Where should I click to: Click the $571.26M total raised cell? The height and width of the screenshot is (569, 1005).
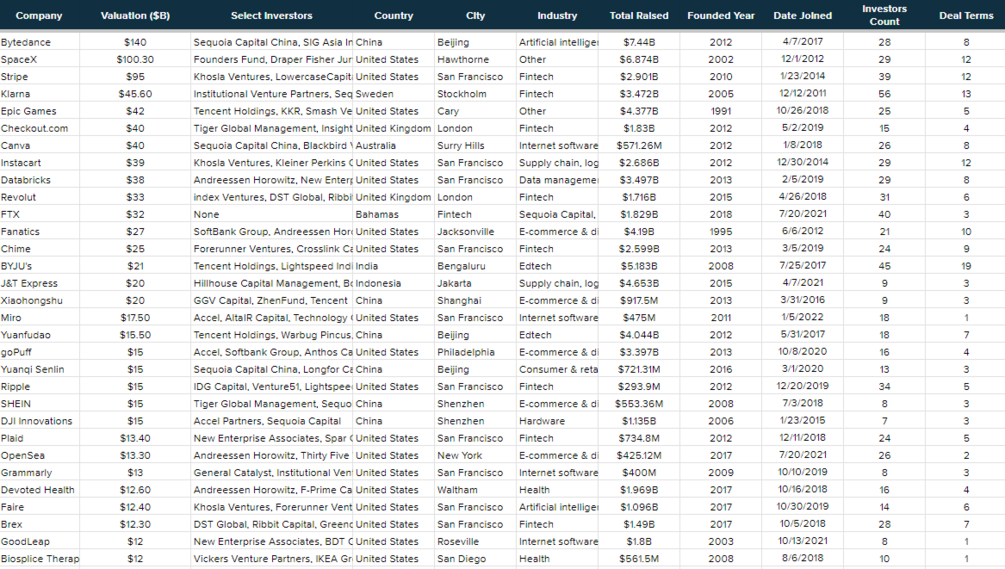click(639, 146)
